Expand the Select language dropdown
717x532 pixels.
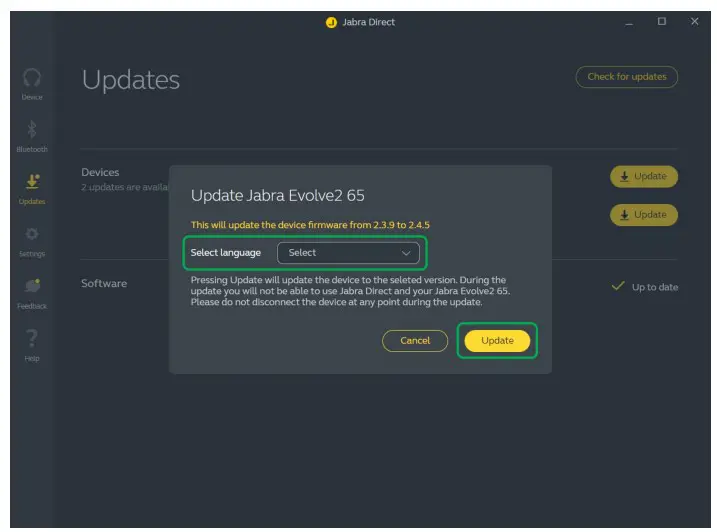(348, 253)
